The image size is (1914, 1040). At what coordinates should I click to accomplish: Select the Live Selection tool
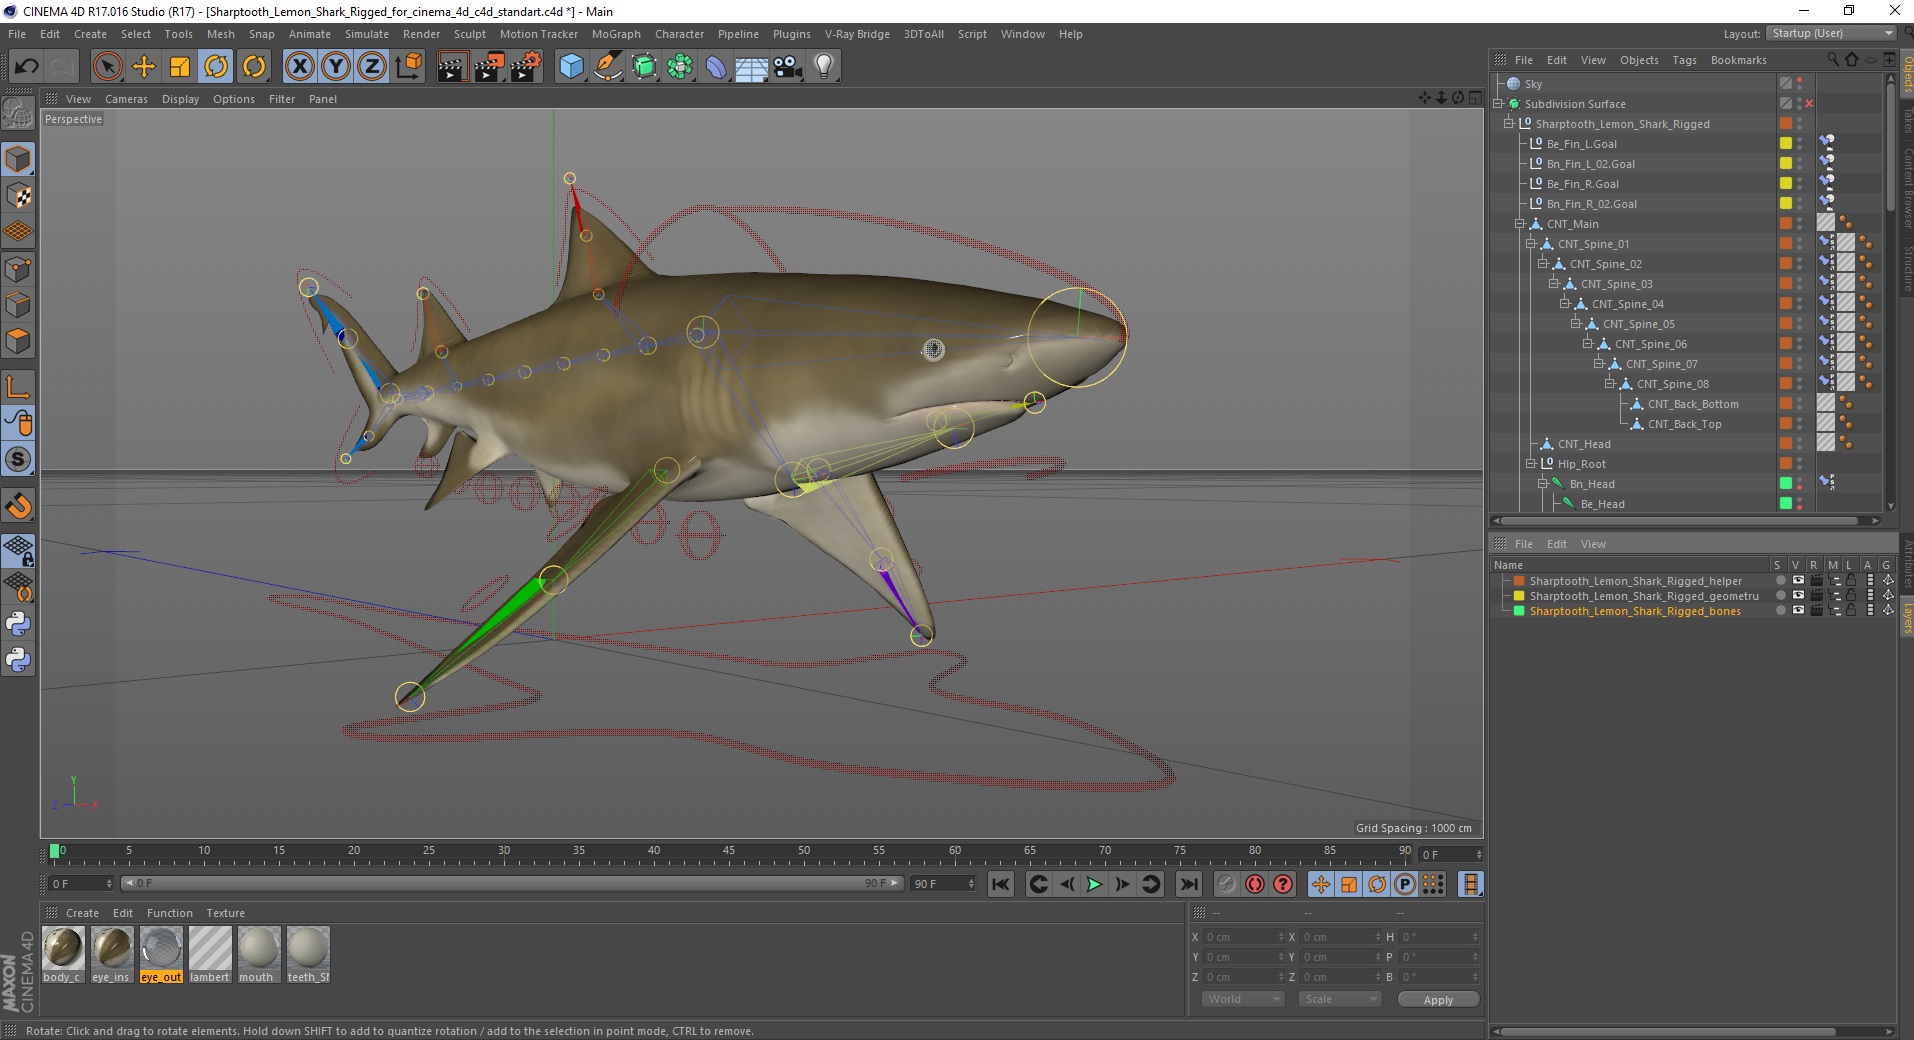click(x=107, y=67)
